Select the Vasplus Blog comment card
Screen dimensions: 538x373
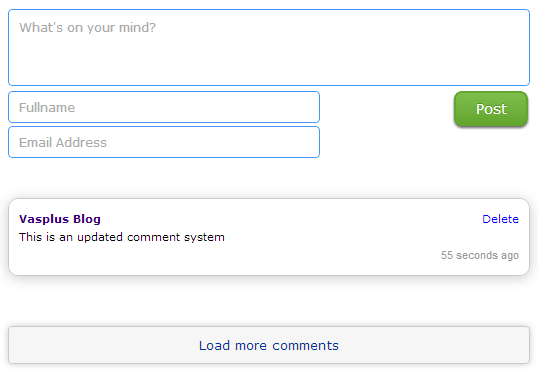pos(269,237)
